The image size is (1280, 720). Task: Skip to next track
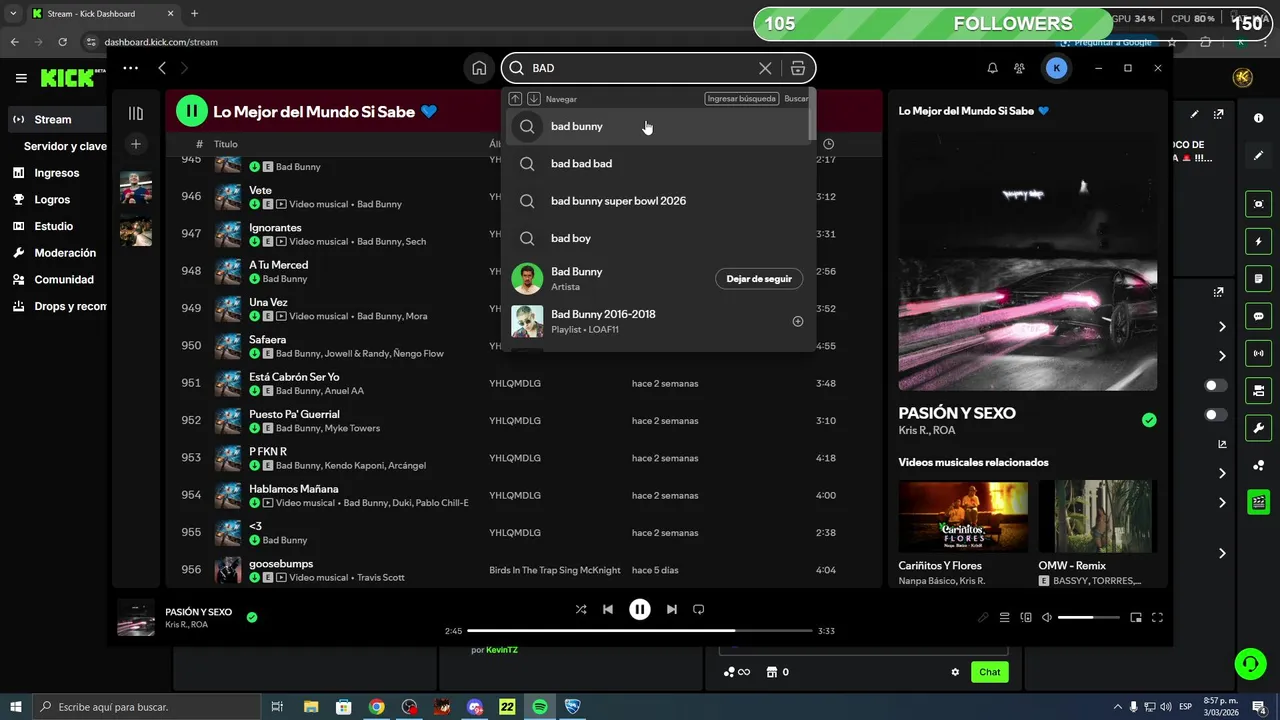coord(672,609)
